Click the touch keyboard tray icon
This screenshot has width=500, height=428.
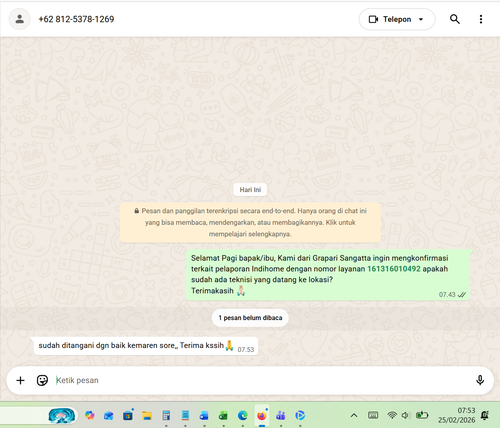(373, 415)
